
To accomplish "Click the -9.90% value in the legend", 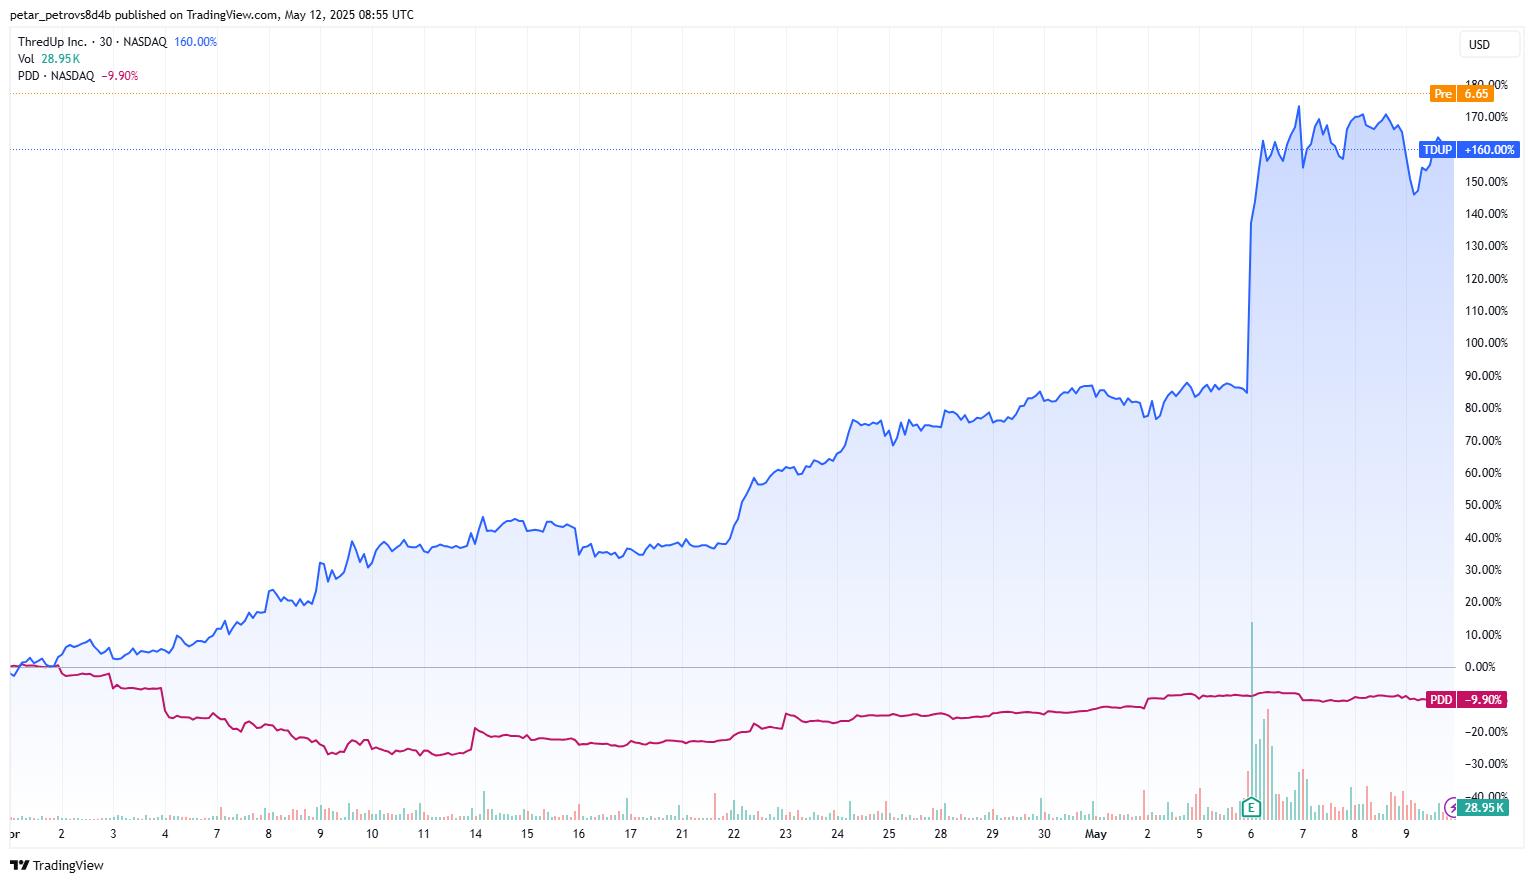I will 120,76.
